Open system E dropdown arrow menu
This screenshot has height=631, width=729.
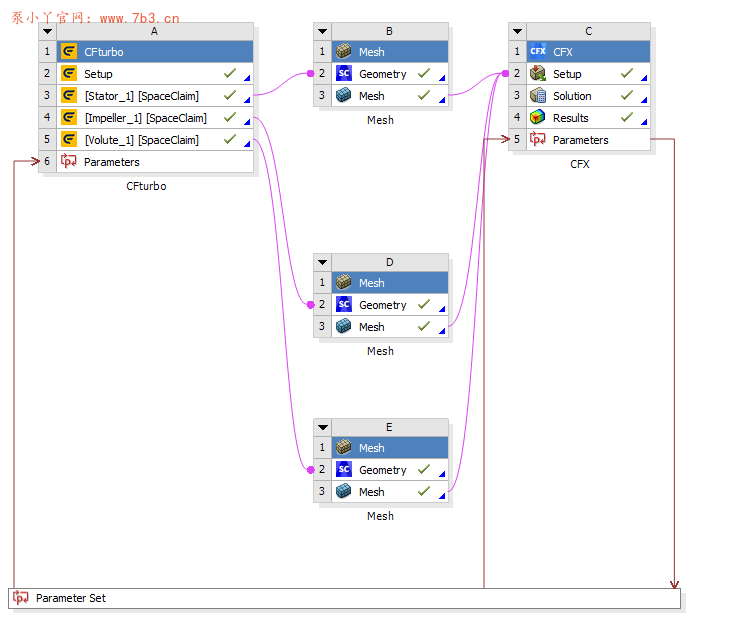322,427
